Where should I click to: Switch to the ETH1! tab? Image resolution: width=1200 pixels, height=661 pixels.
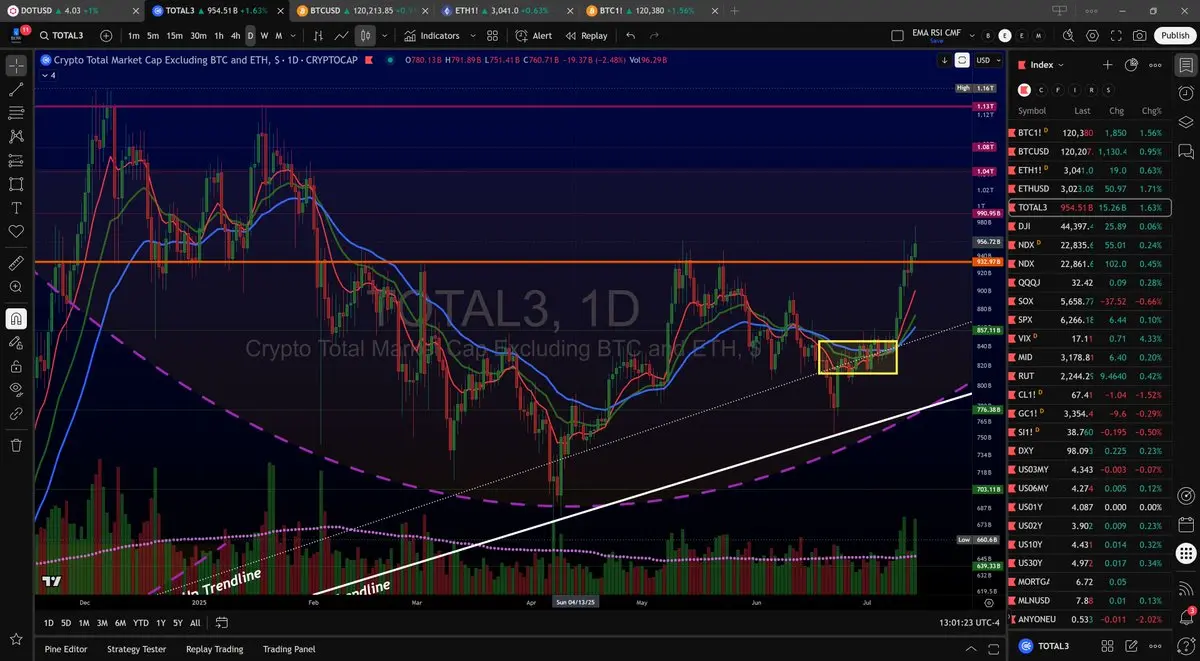(x=505, y=10)
